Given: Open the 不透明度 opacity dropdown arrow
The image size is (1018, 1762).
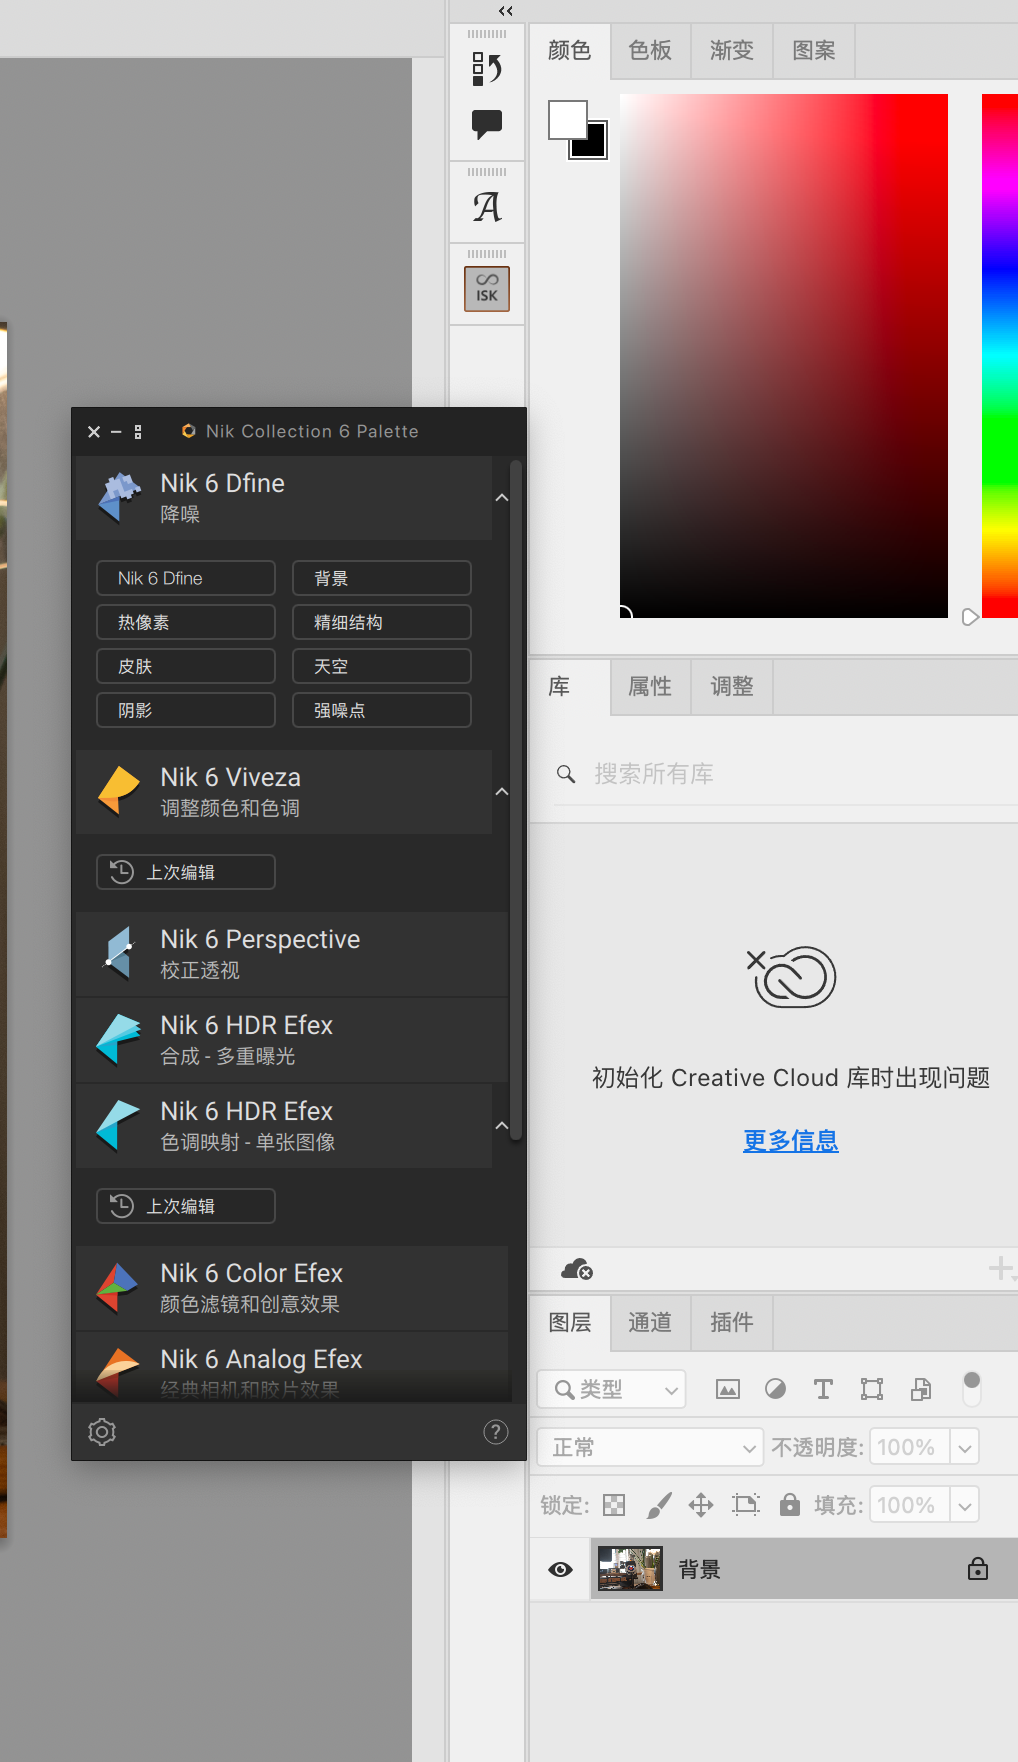Looking at the screenshot, I should 964,1447.
